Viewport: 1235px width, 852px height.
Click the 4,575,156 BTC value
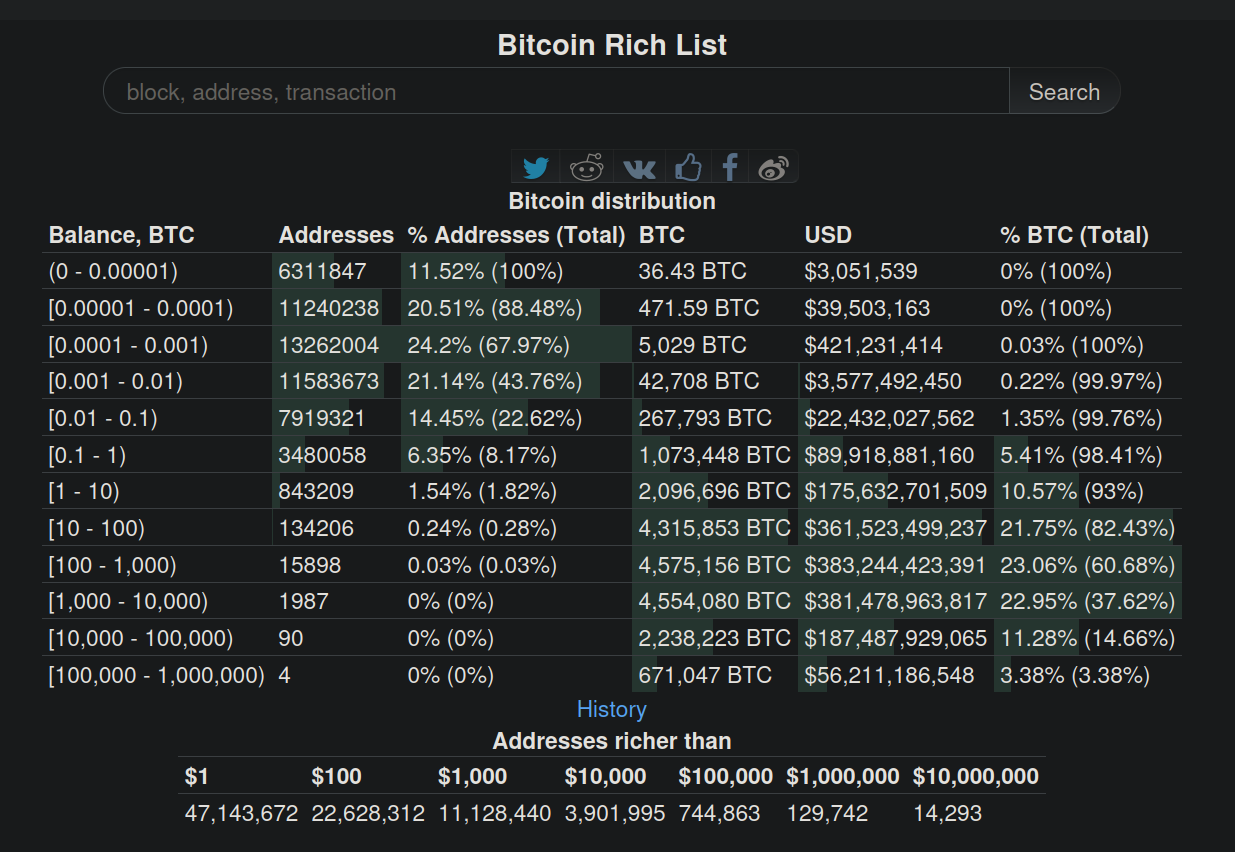pos(715,565)
